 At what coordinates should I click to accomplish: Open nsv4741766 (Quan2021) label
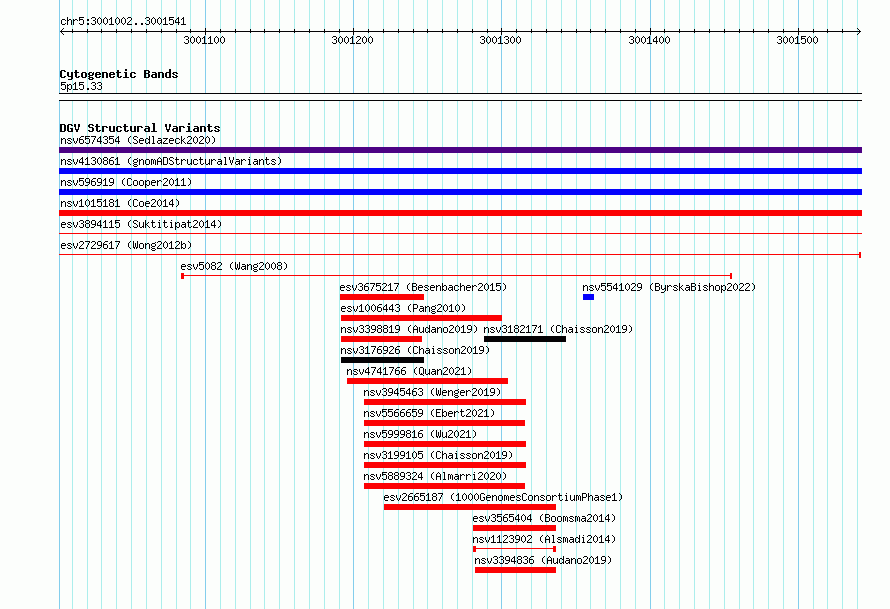point(409,371)
